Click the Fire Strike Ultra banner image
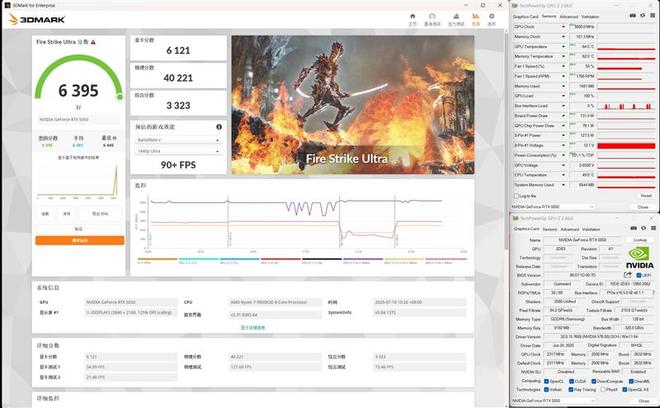Viewport: 660px width, 408px height. tap(353, 104)
